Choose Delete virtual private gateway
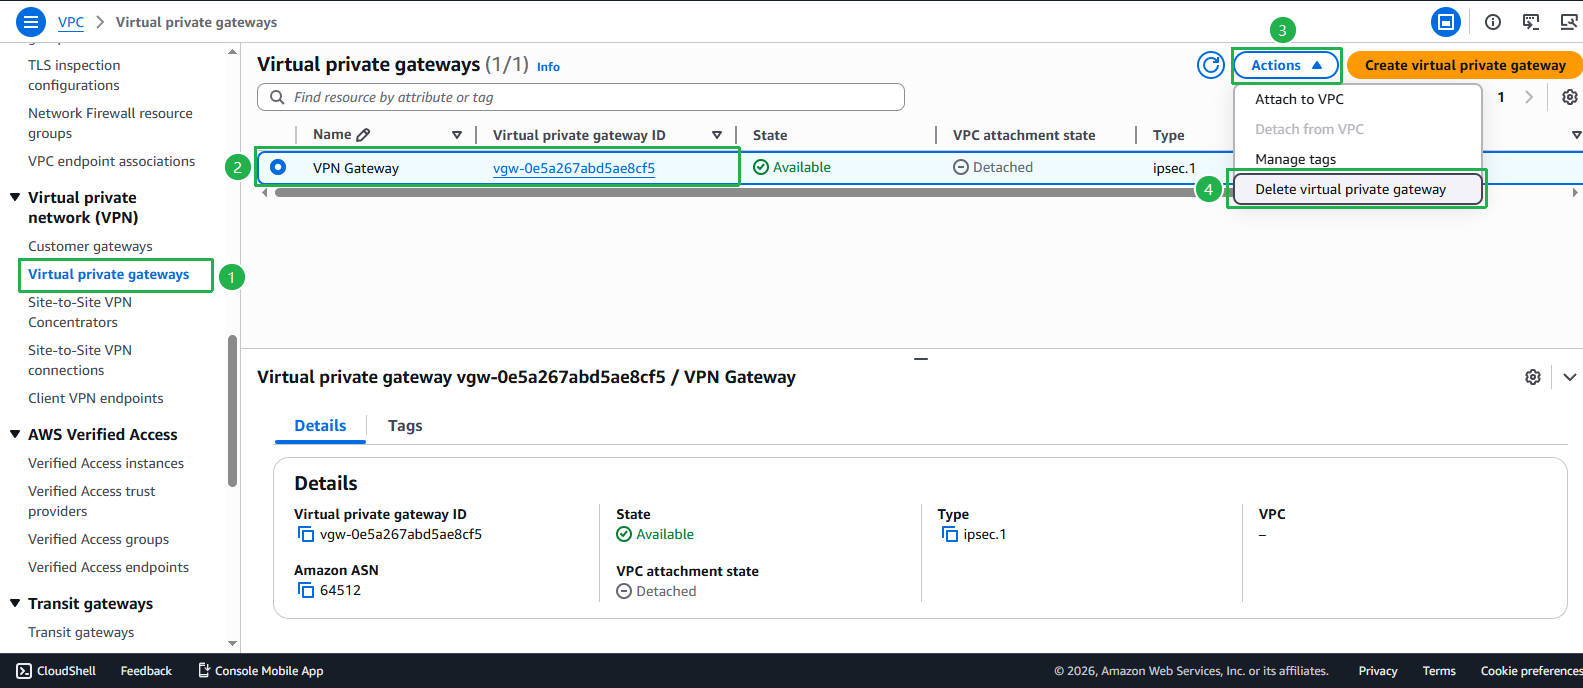 pos(1357,189)
